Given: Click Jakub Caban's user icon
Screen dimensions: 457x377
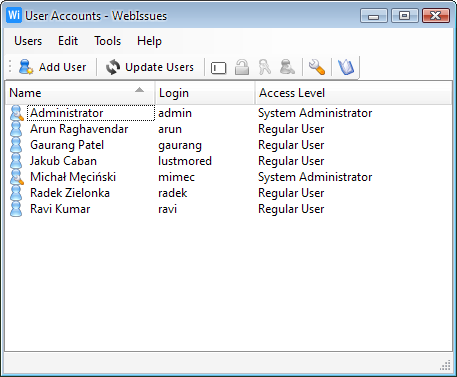Looking at the screenshot, I should click(16, 161).
